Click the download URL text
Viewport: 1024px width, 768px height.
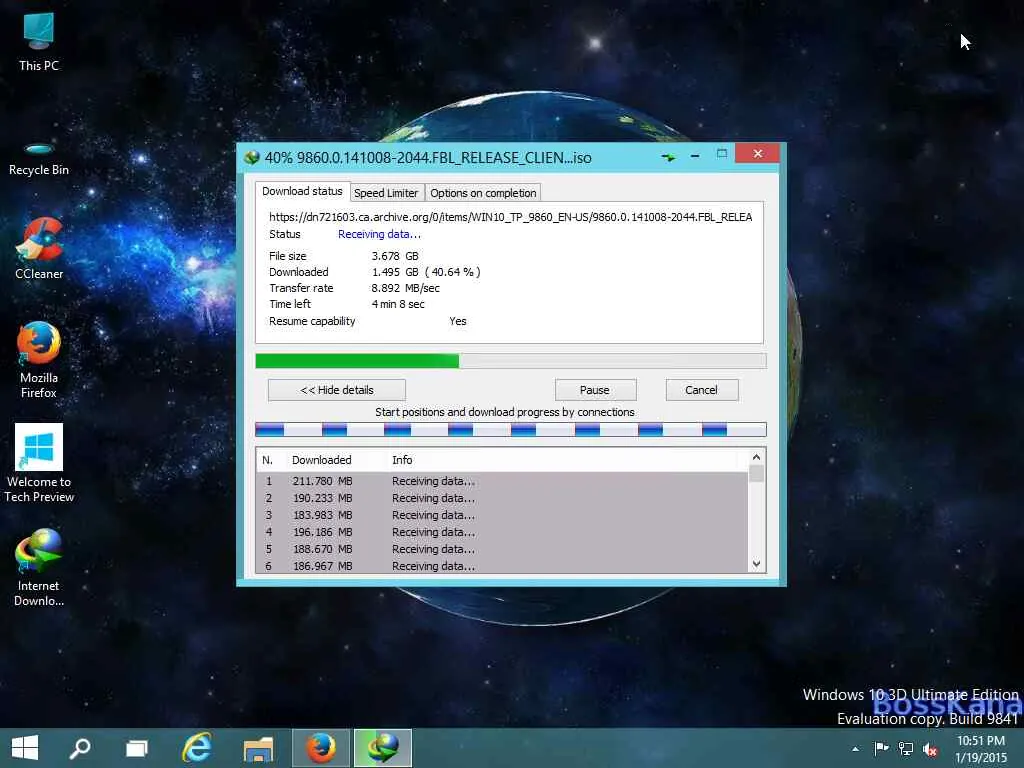pos(511,217)
